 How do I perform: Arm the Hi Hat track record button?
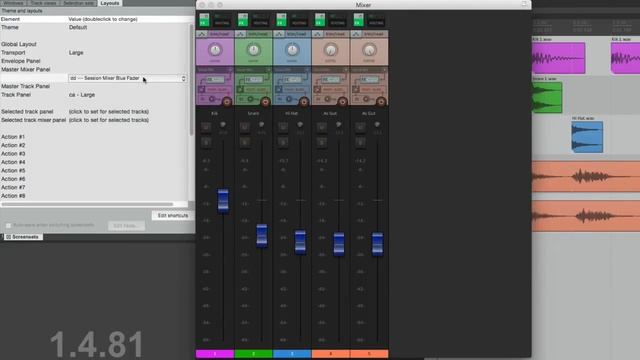(304, 102)
